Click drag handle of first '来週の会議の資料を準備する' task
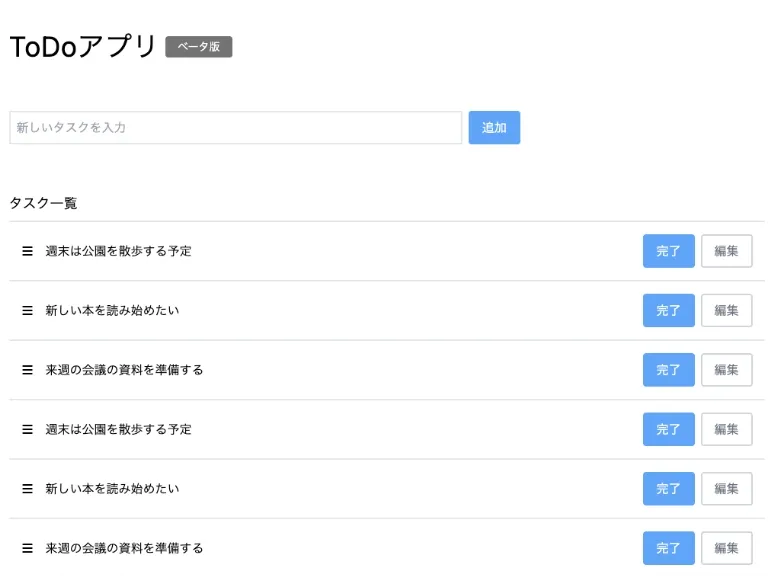This screenshot has width=768, height=576. tap(28, 370)
